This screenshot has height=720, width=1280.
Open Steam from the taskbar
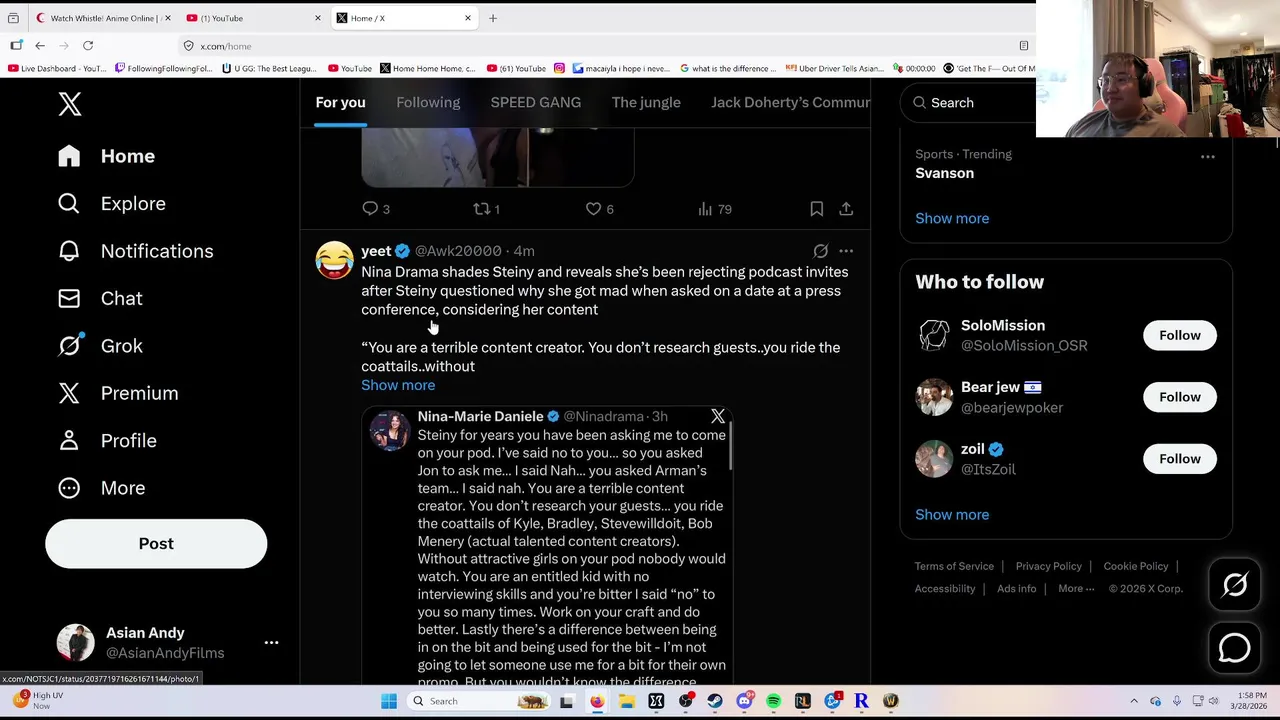[715, 701]
